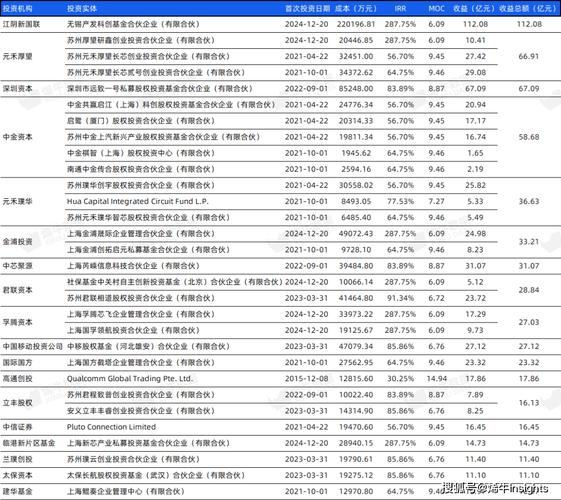This screenshot has width=561, height=500.
Task: Click entity 无锡产发科创基金合伙企业
Action: (133, 24)
